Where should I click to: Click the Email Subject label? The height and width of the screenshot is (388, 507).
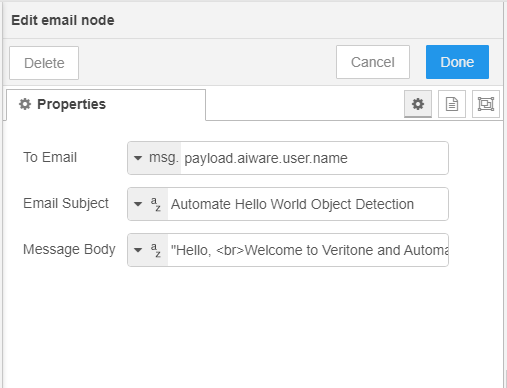(66, 203)
